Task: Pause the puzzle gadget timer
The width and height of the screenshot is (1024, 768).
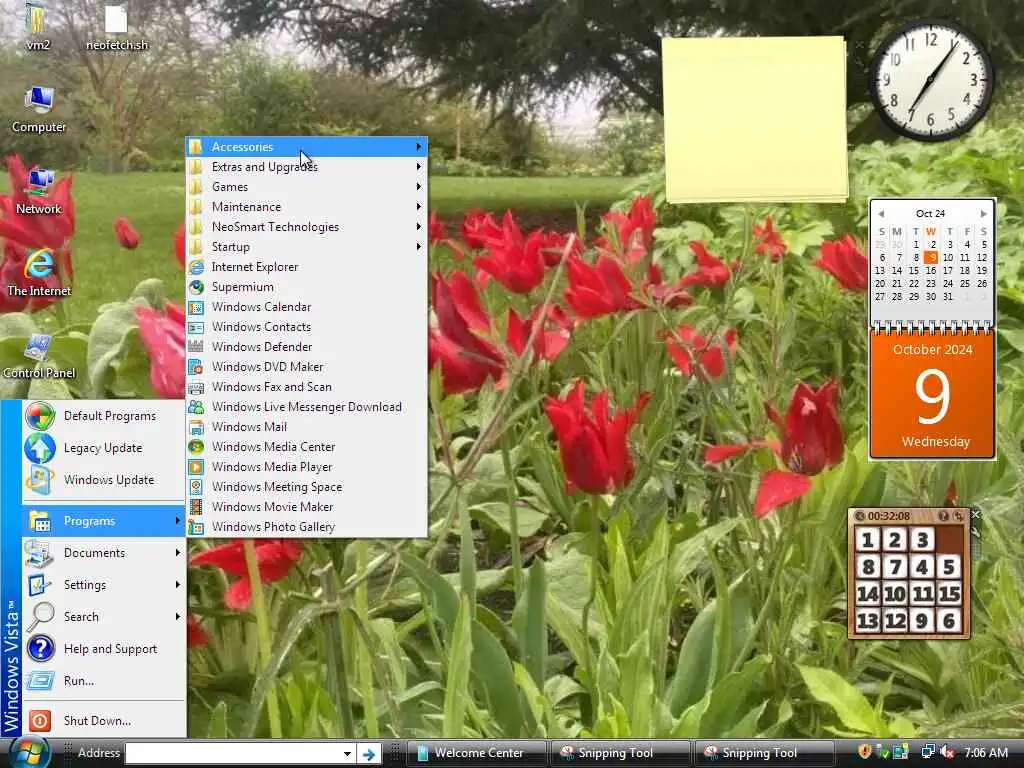Action: click(859, 516)
